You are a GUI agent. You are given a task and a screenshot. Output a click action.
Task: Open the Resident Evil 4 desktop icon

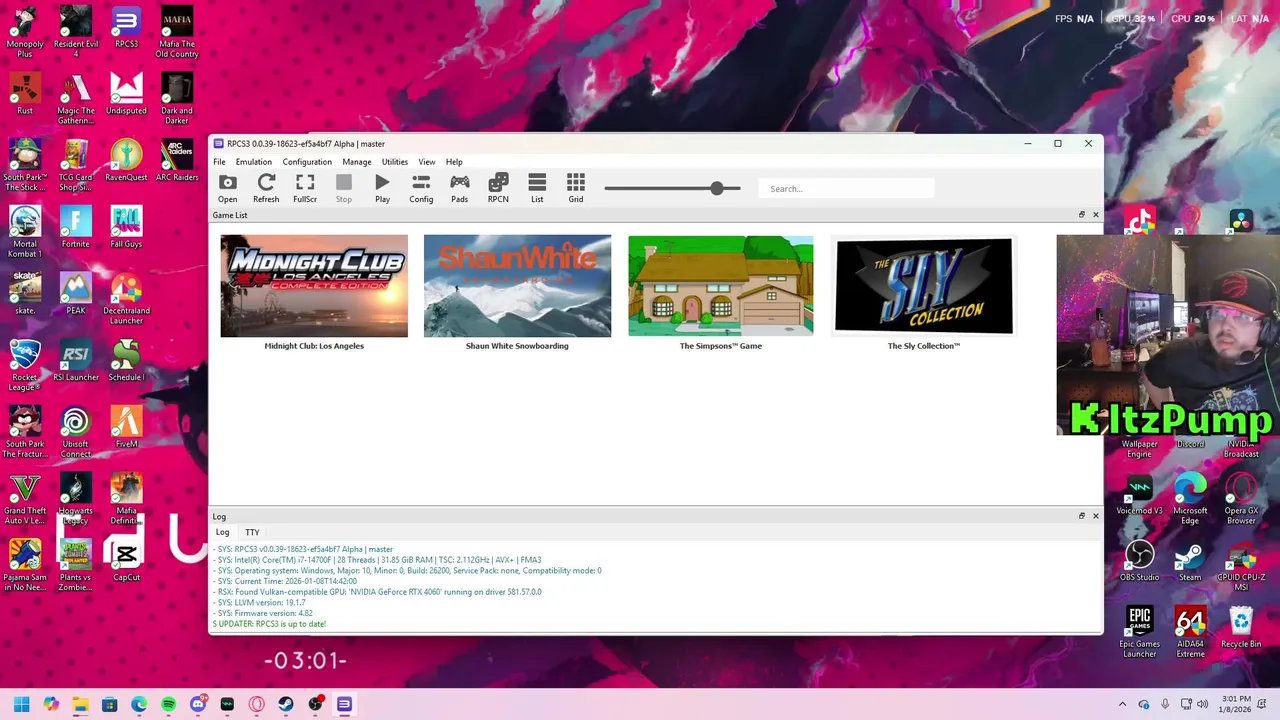point(76,32)
